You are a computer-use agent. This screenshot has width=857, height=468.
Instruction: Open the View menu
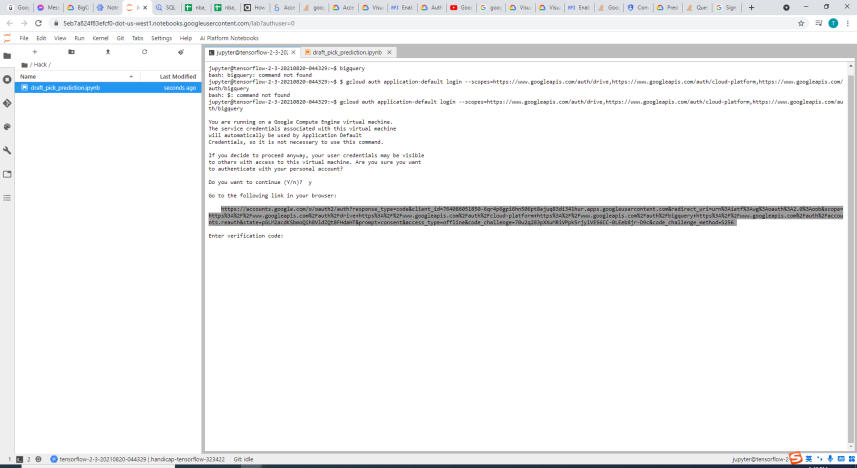60,38
